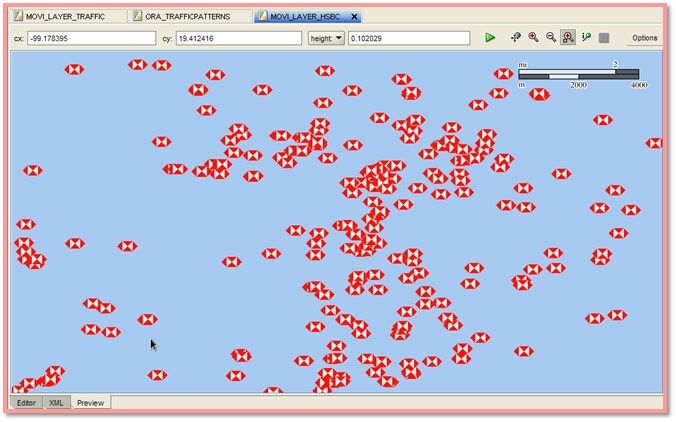Select the identify feature info tool

586,38
